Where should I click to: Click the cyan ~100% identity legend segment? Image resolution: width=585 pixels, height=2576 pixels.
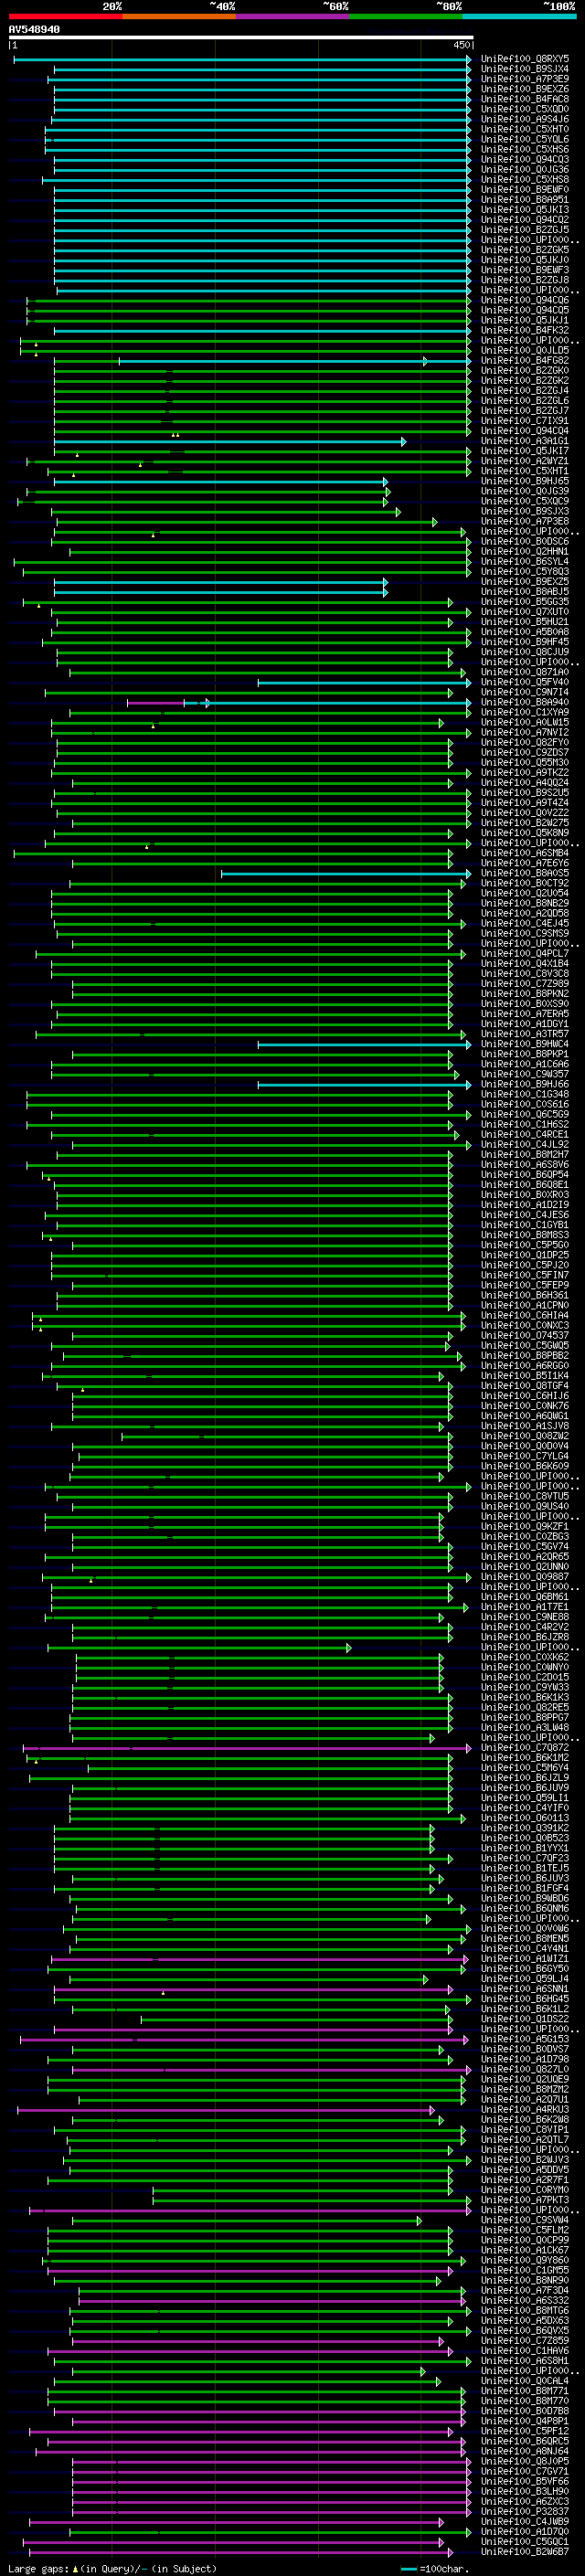click(x=519, y=16)
